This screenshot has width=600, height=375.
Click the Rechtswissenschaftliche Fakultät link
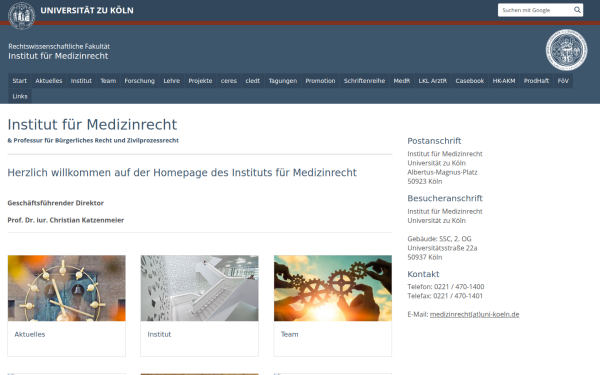tap(59, 46)
